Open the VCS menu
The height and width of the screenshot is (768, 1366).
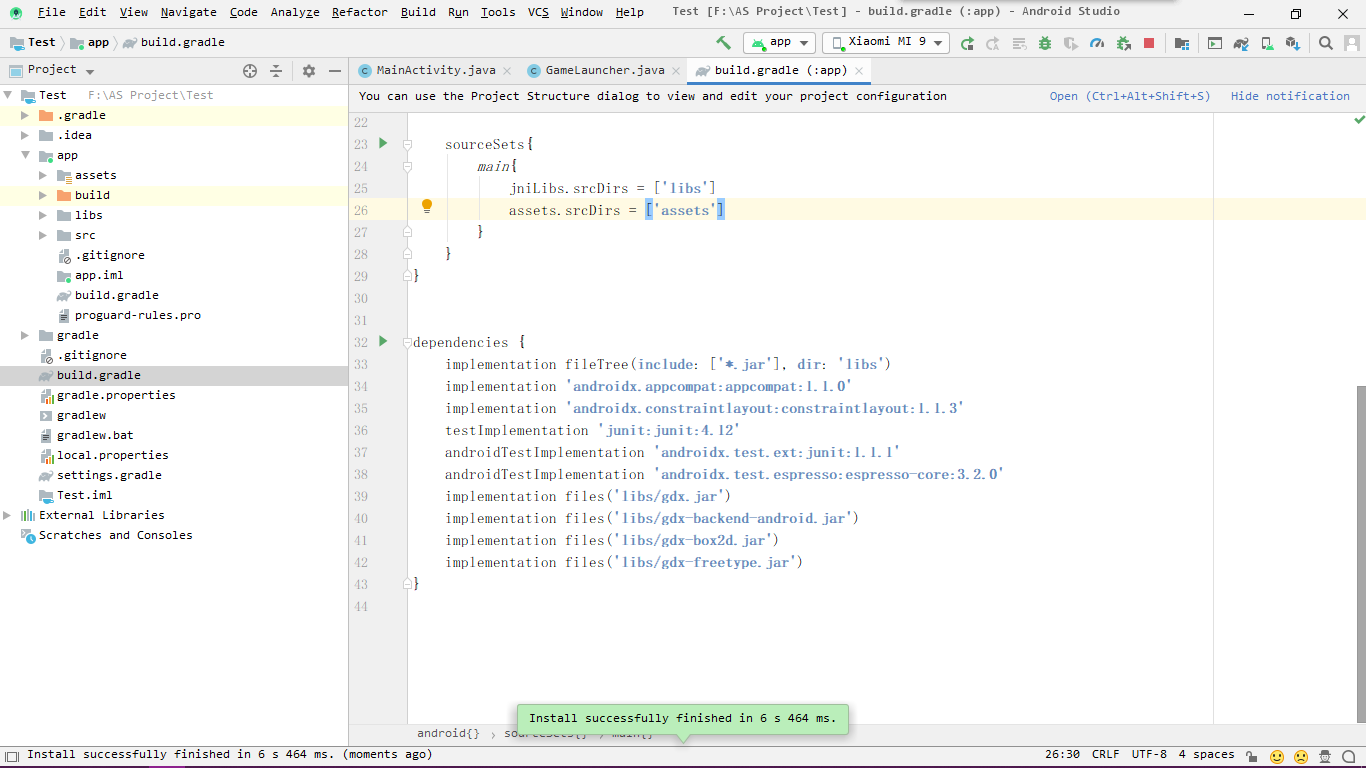538,12
